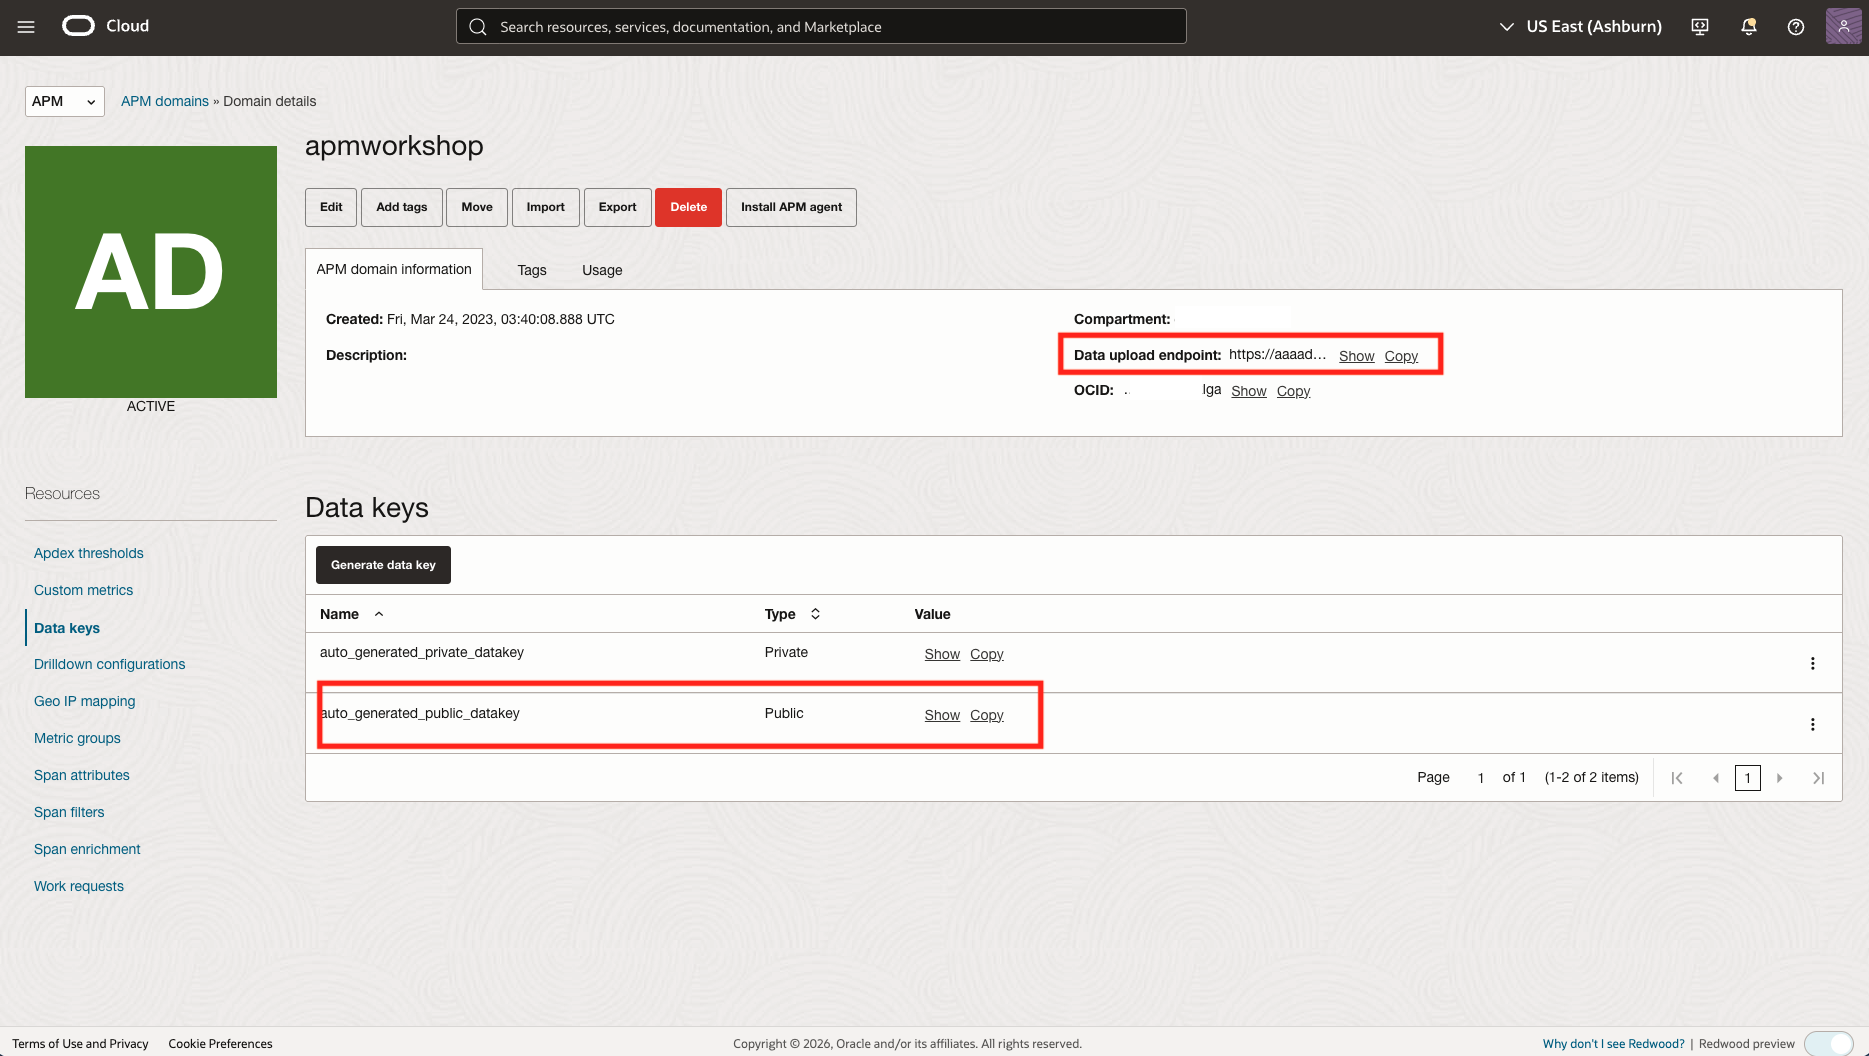Open the navigation hamburger menu
This screenshot has width=1869, height=1056.
pos(26,27)
